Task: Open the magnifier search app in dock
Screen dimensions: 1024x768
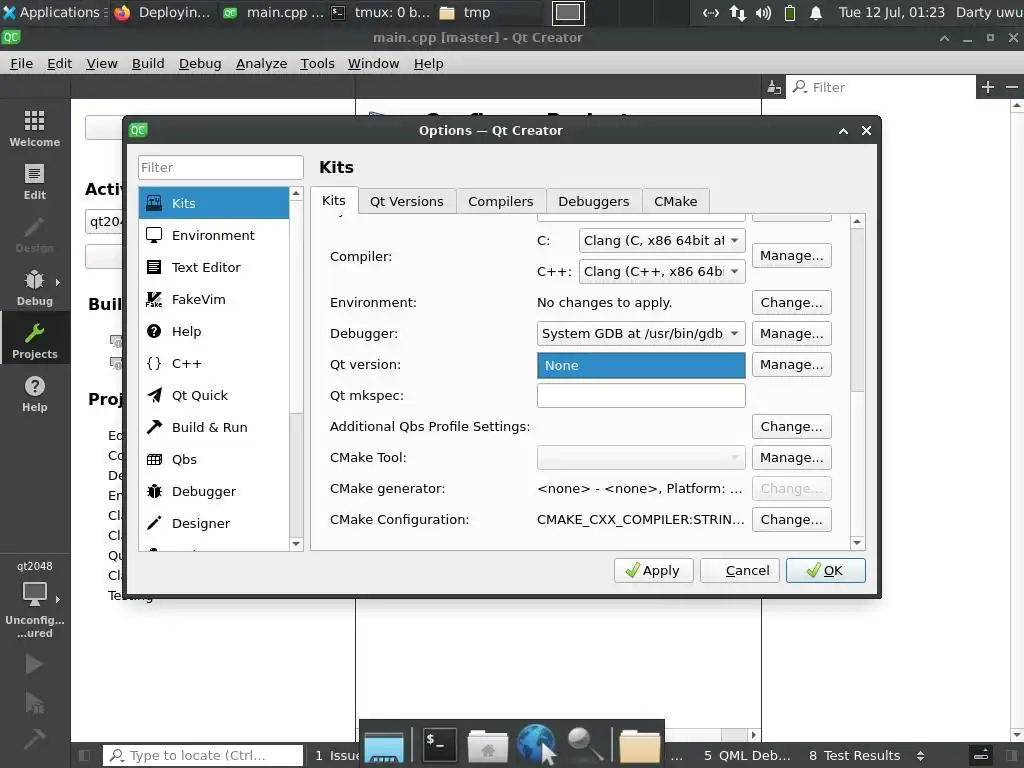Action: pos(584,744)
